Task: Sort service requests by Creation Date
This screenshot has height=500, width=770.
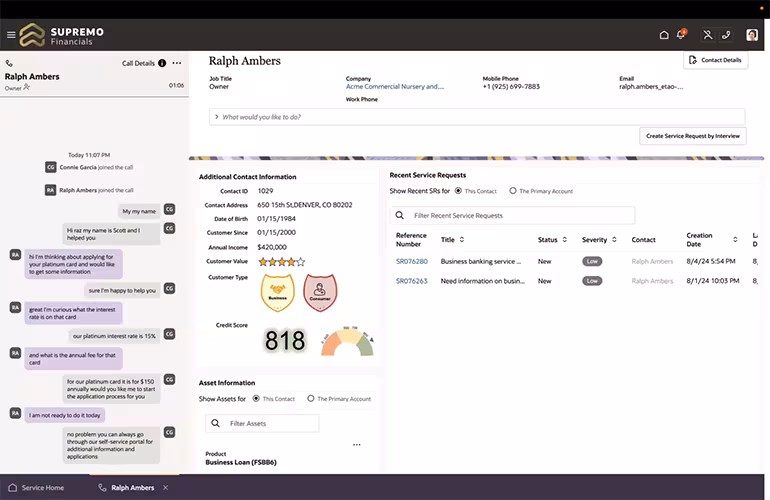Action: pyautogui.click(x=735, y=240)
